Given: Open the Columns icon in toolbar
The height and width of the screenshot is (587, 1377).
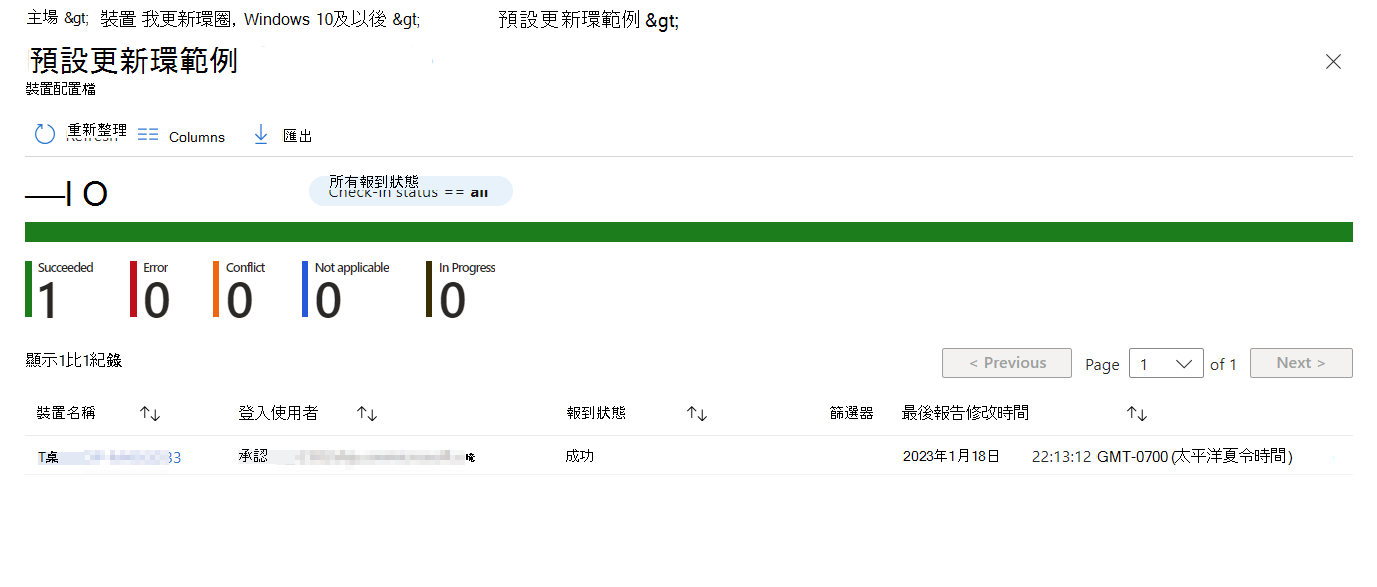Looking at the screenshot, I should [148, 134].
